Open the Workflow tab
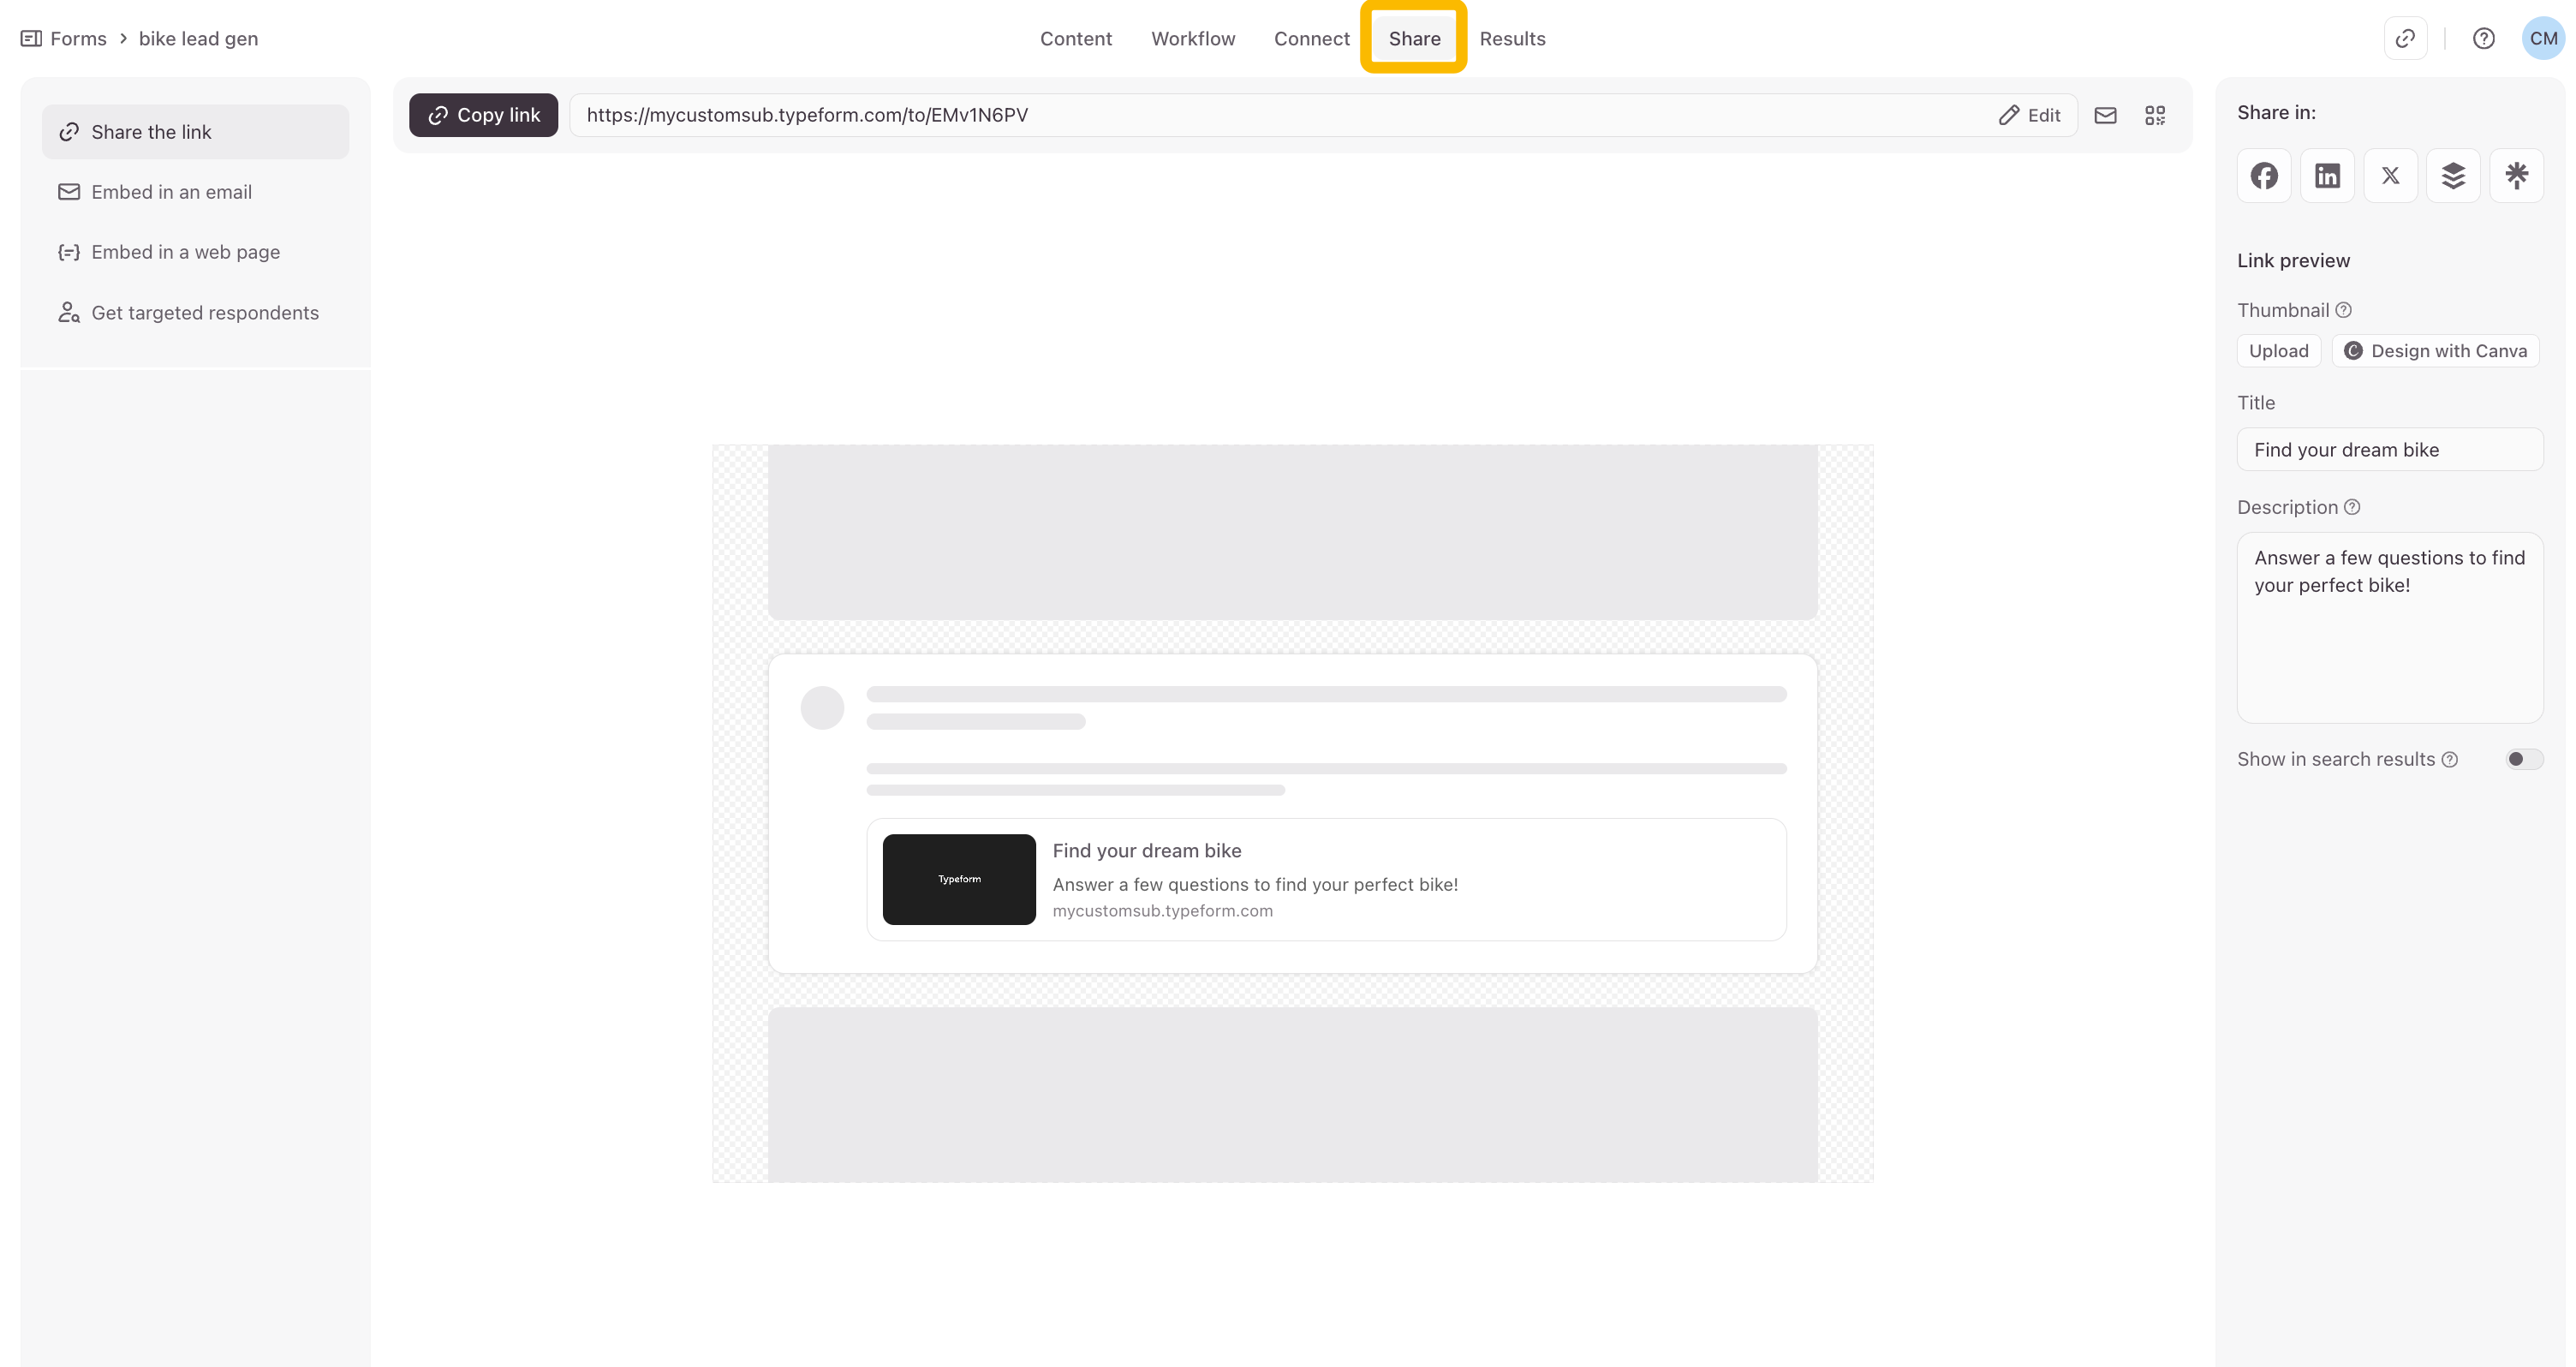Image resolution: width=2576 pixels, height=1367 pixels. click(x=1193, y=39)
